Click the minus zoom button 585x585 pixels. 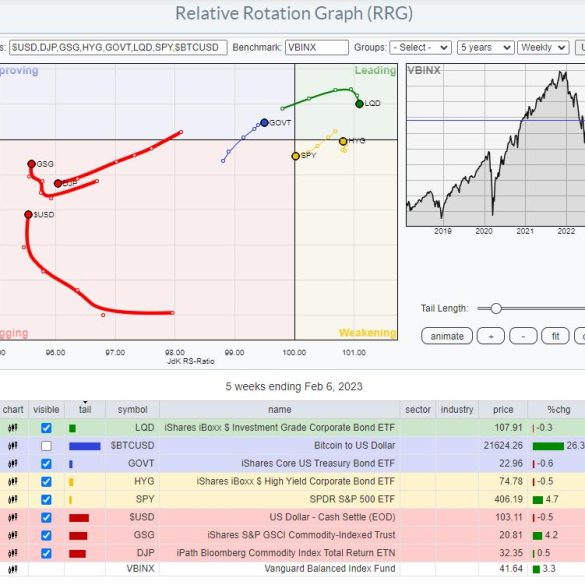click(523, 336)
